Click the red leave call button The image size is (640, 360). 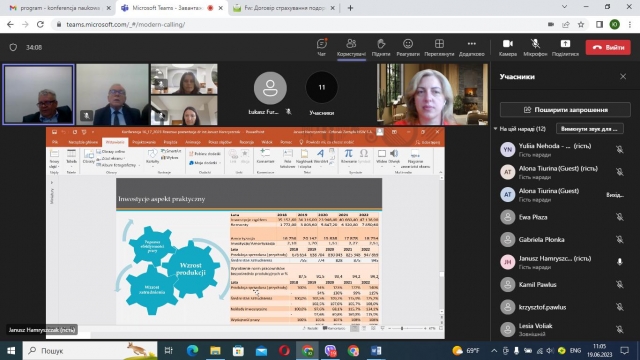pos(608,47)
